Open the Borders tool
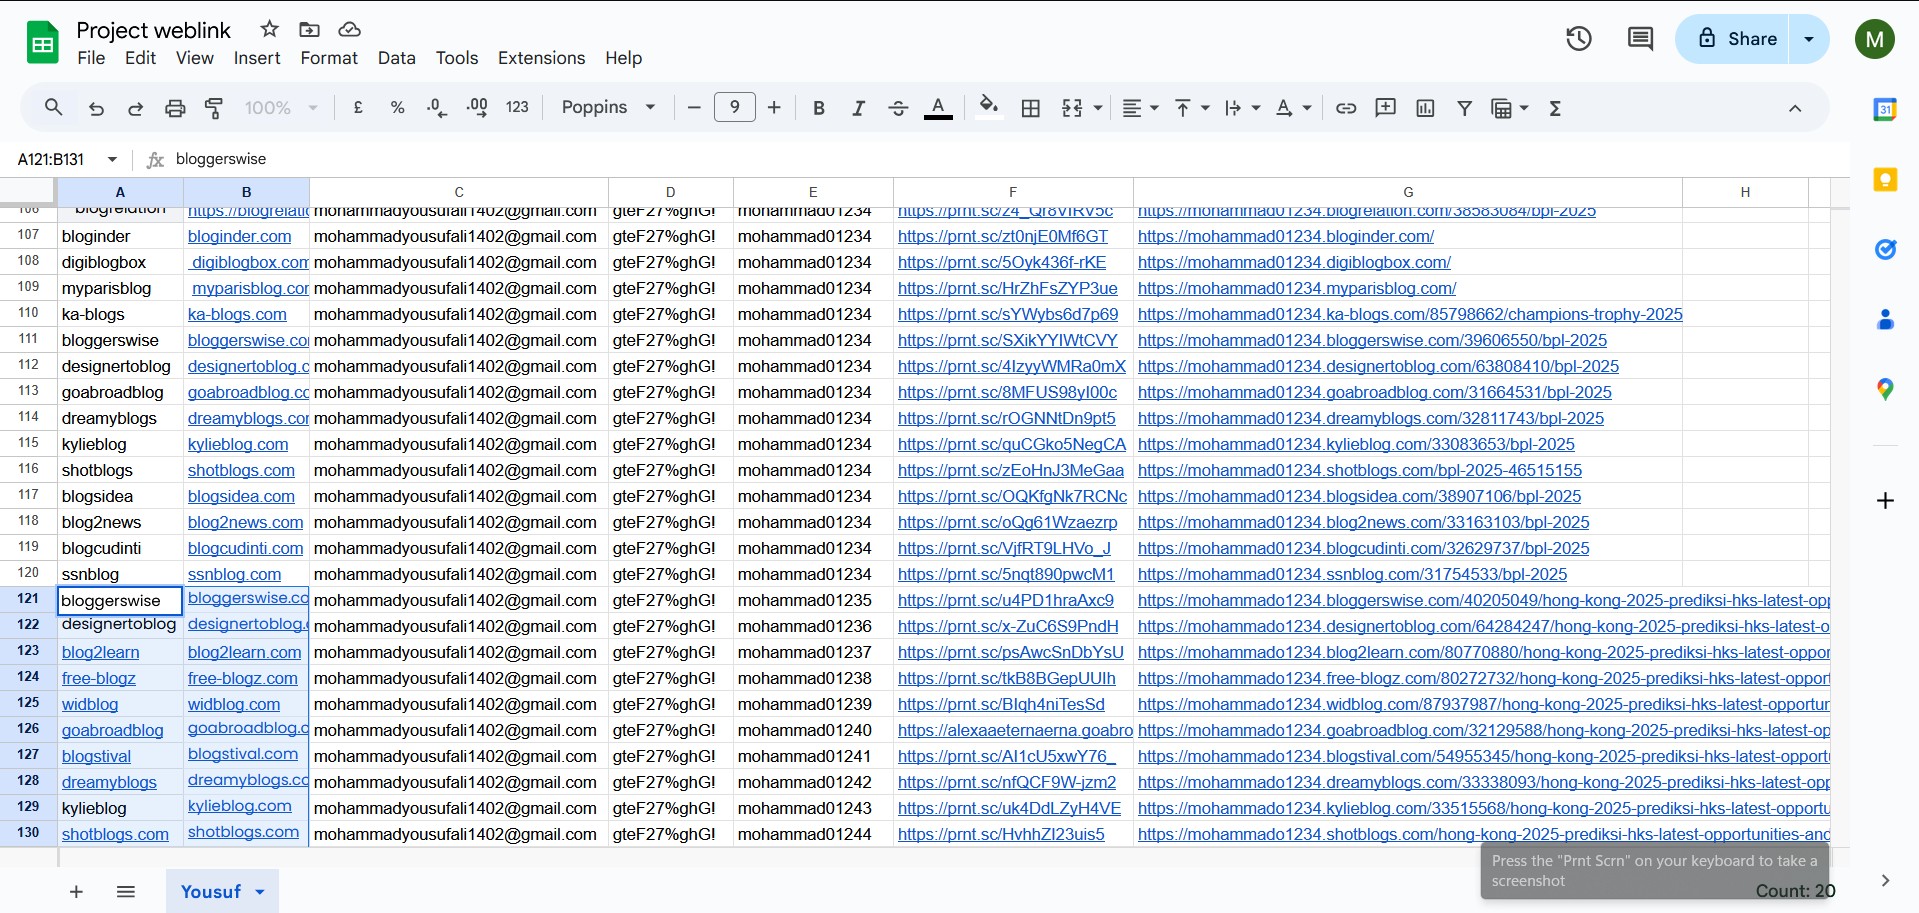This screenshot has height=913, width=1919. tap(1030, 108)
